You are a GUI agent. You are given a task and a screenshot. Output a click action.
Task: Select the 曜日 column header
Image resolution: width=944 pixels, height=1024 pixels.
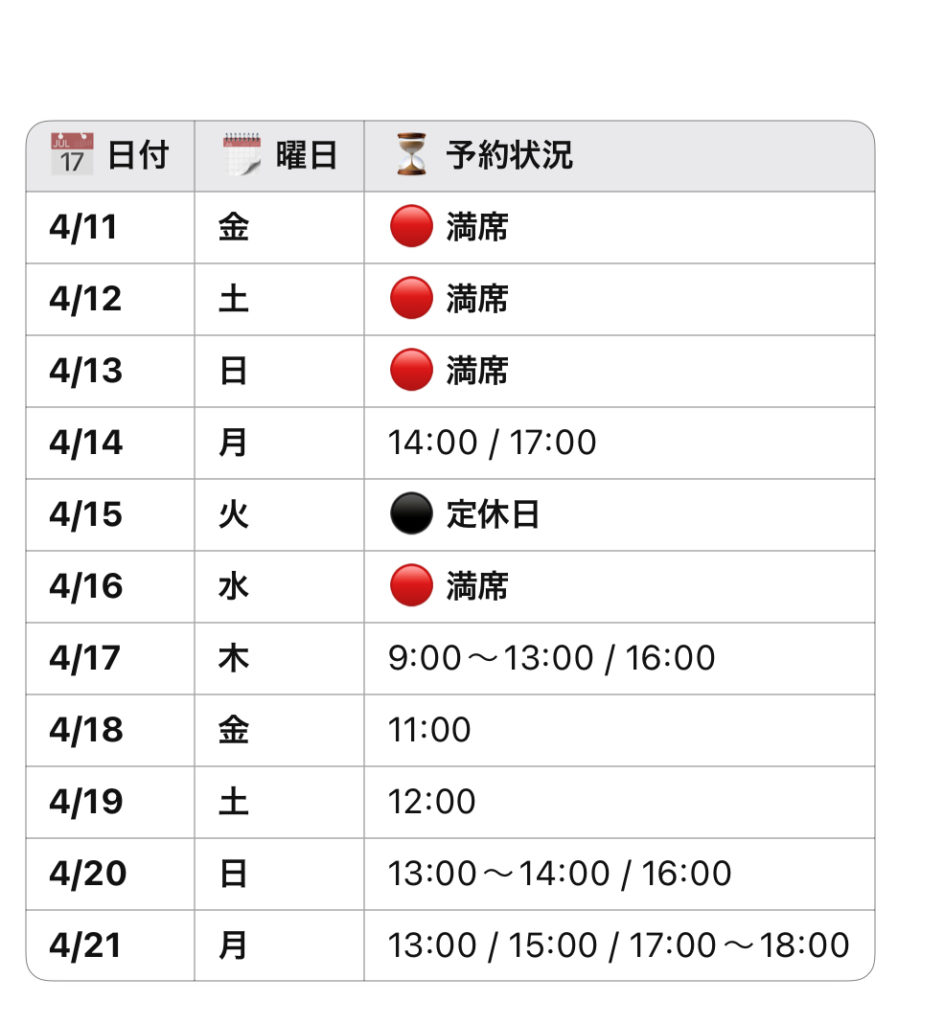(x=279, y=156)
